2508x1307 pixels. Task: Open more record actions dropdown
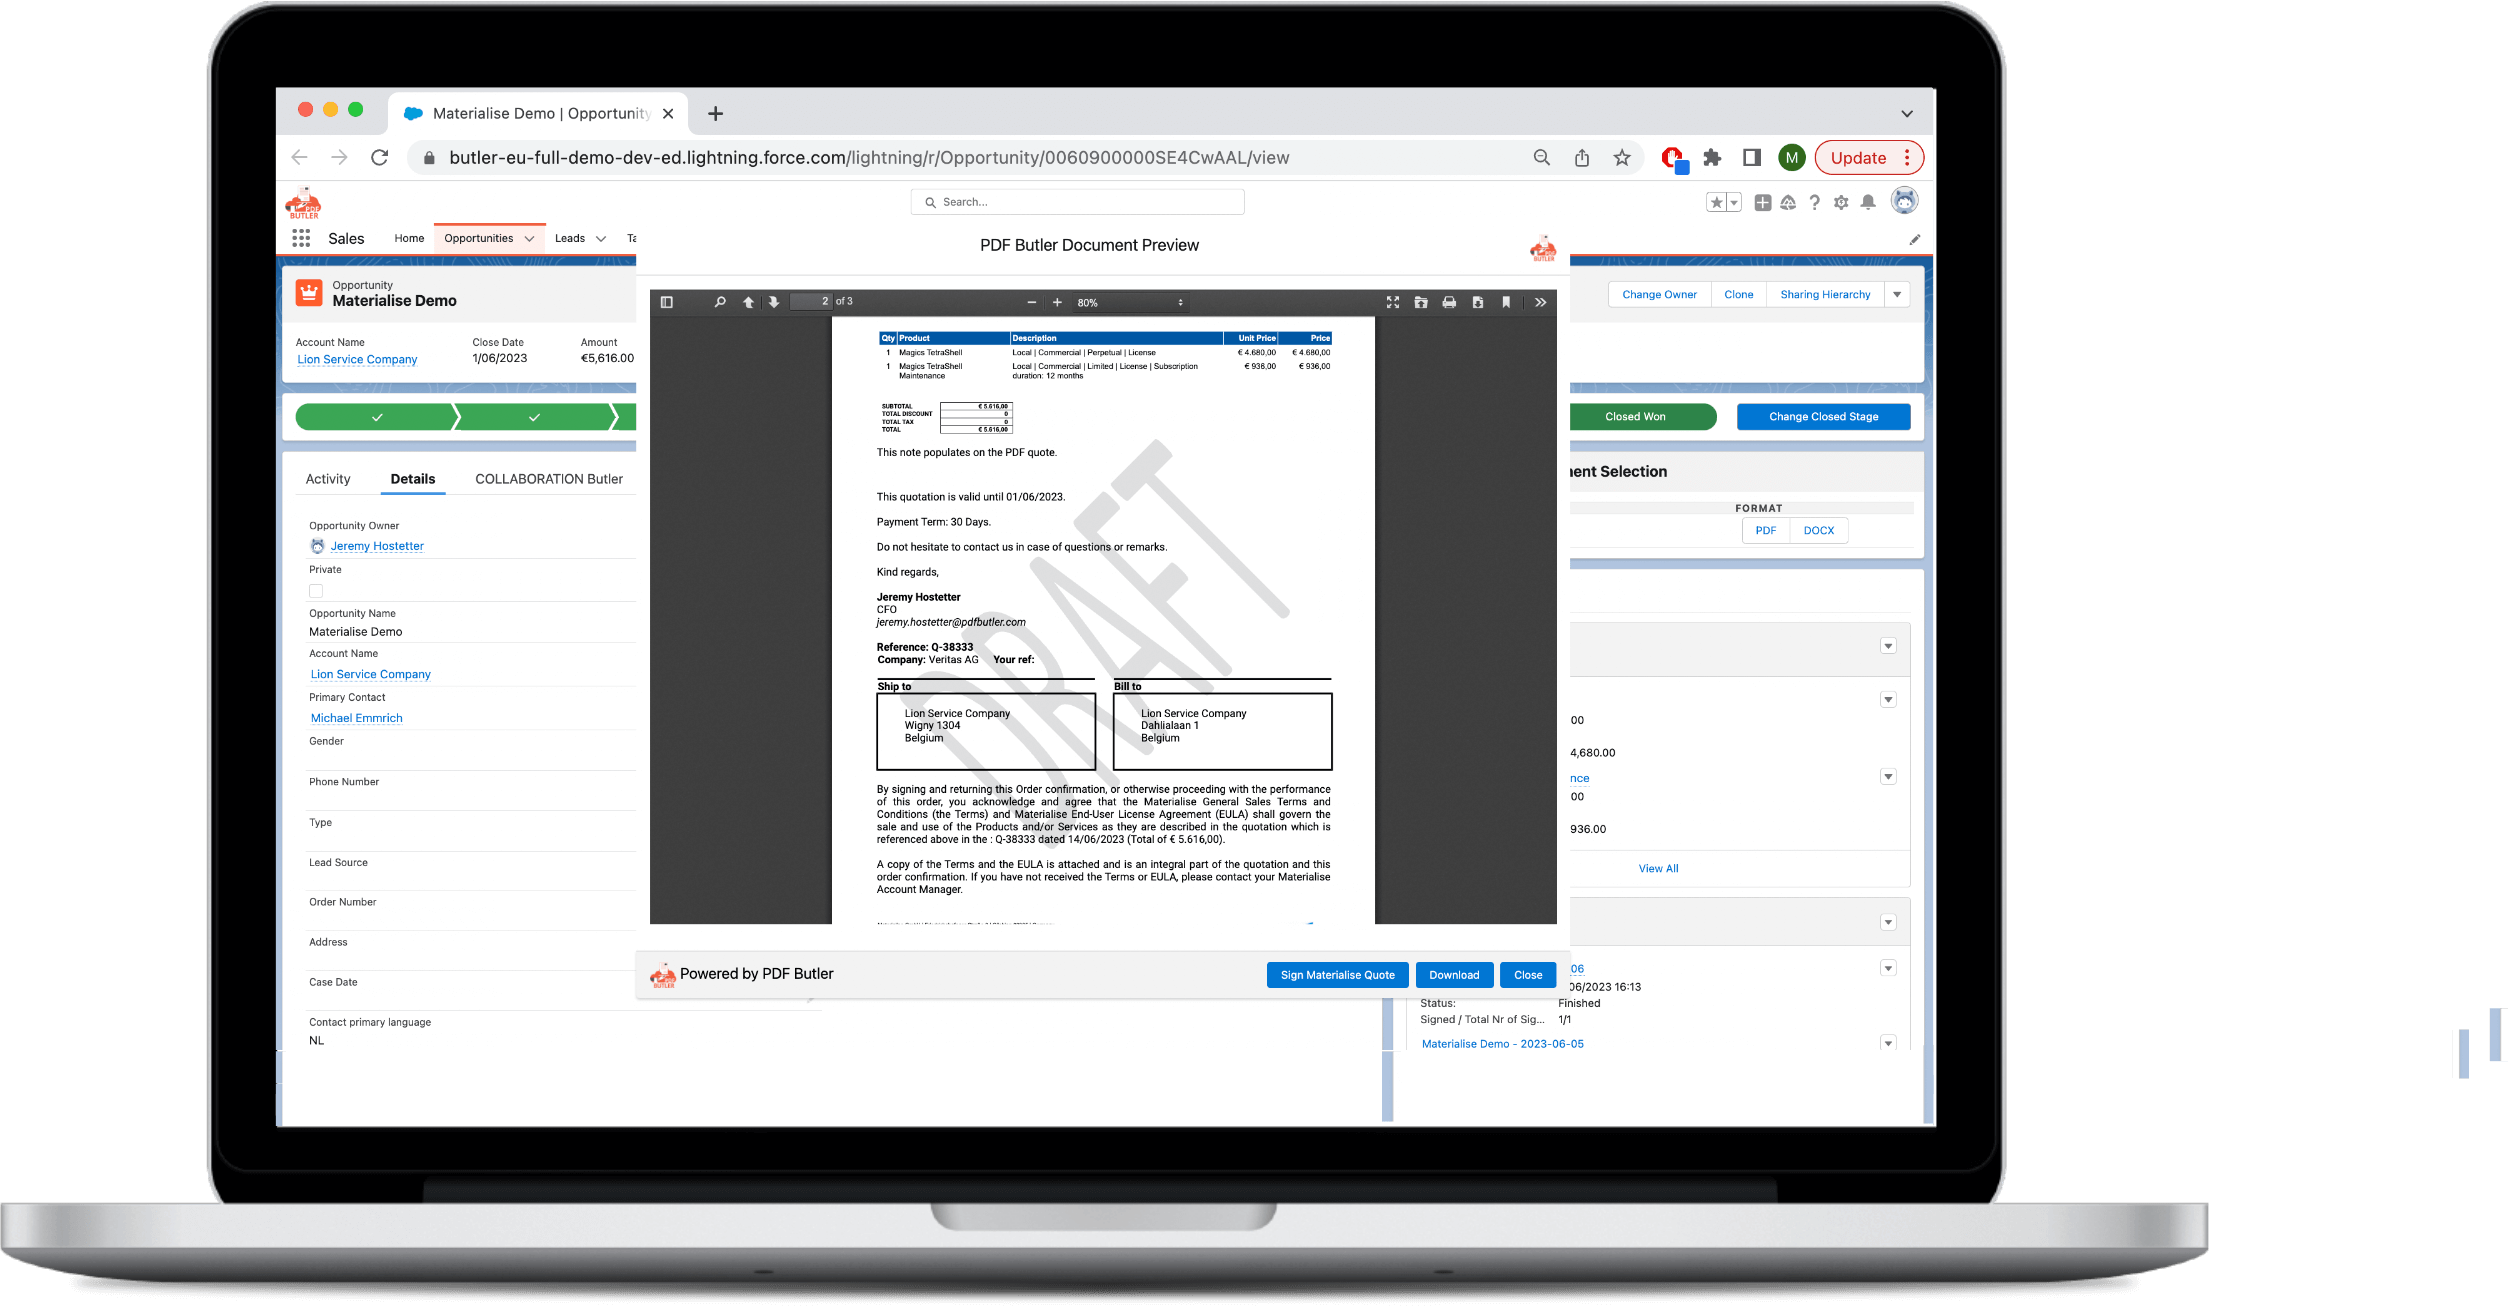point(1897,295)
